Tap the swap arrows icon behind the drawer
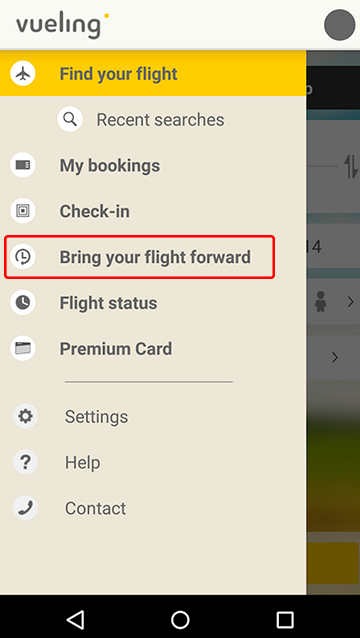Viewport: 360px width, 638px height. coord(352,166)
